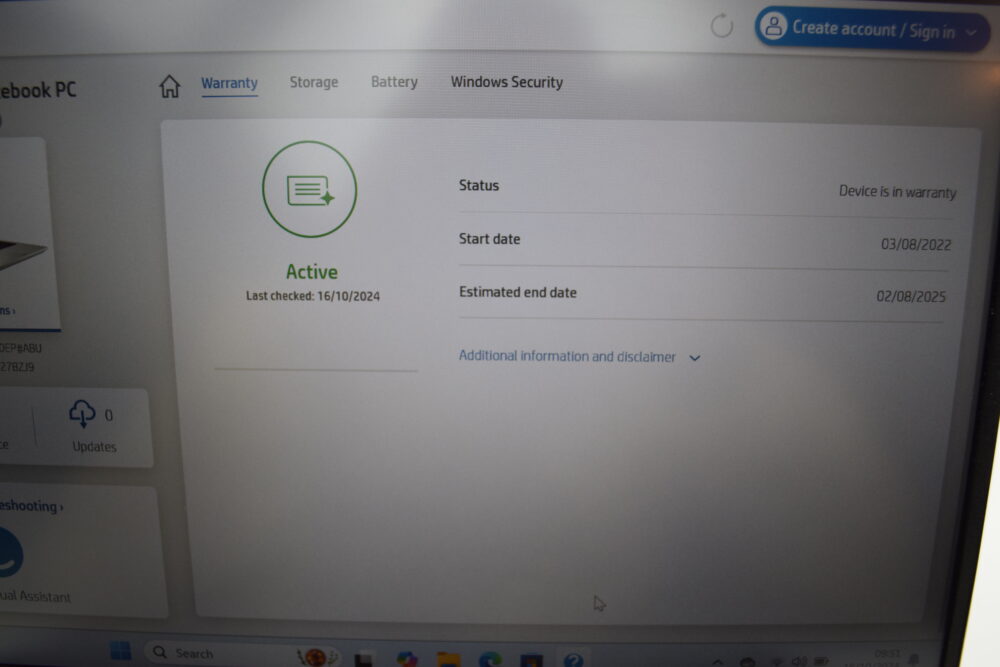This screenshot has width=1000, height=667.
Task: Open the Windows Start menu
Action: pos(121,651)
